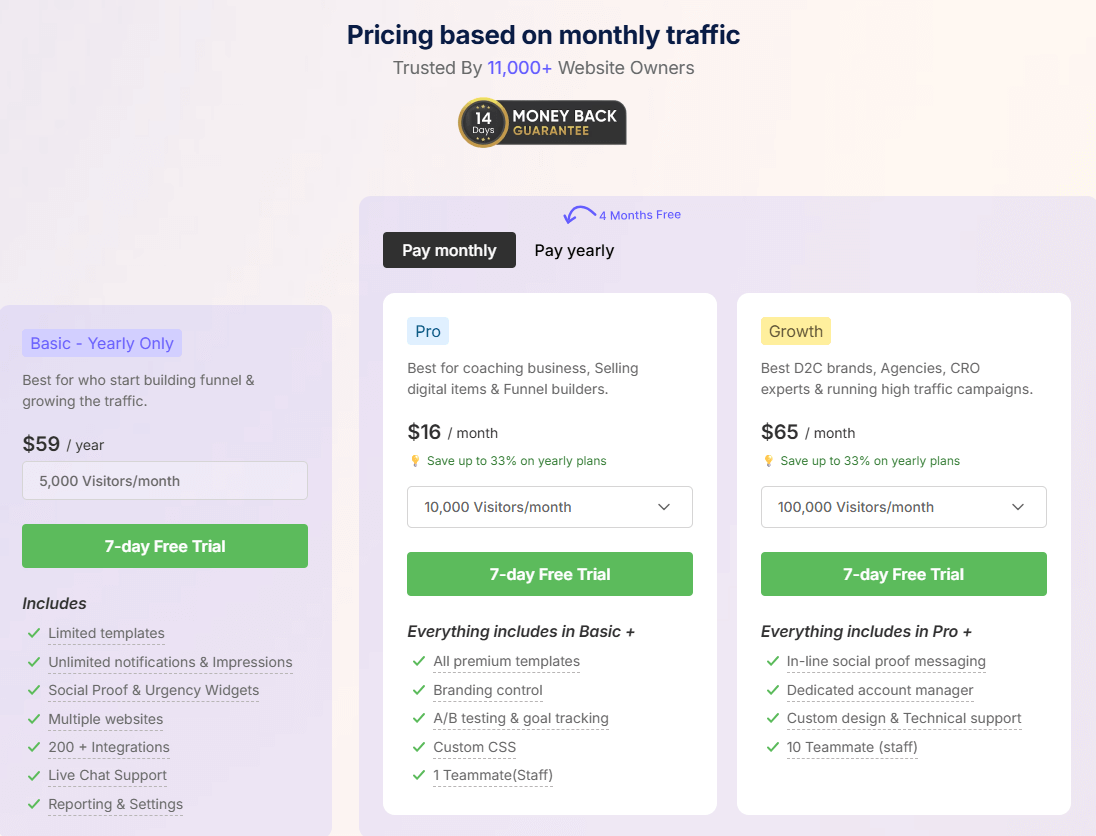Select the Growth plan tab label
This screenshot has height=836, width=1096.
[x=795, y=330]
